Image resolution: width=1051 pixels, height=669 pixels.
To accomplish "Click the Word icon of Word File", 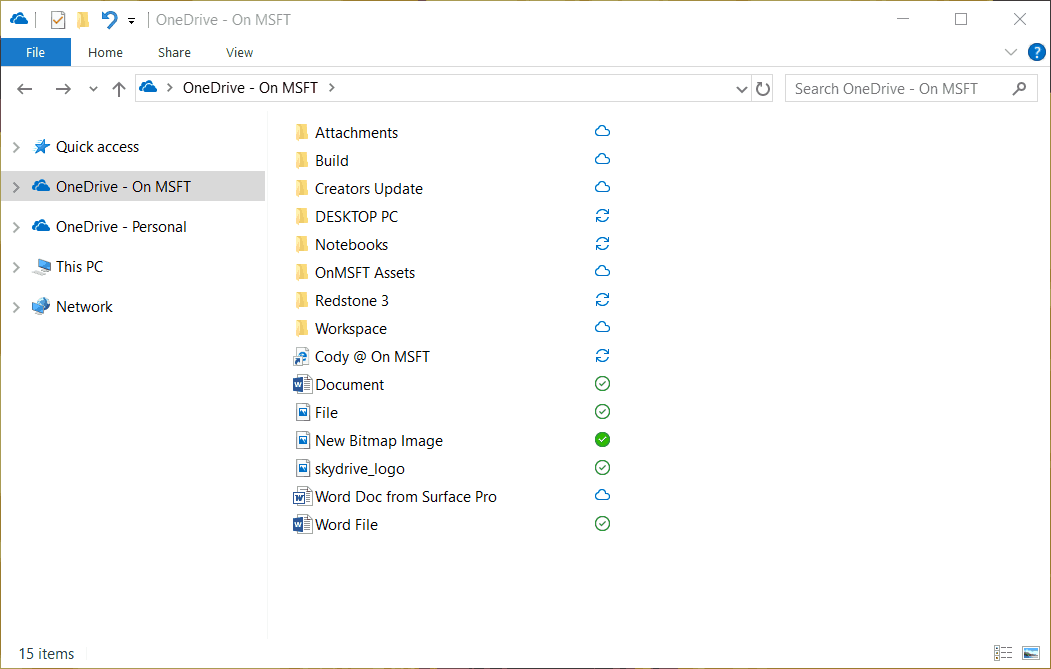I will pos(302,524).
